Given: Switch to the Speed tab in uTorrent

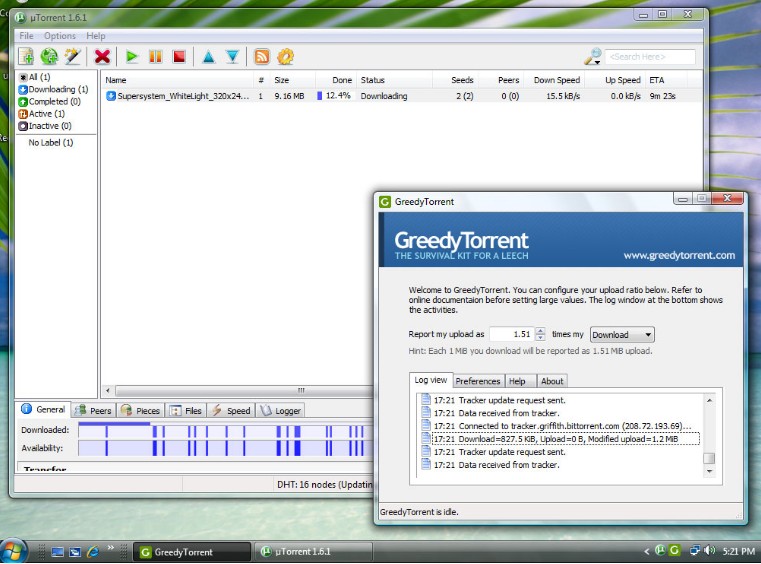Looking at the screenshot, I should [232, 411].
